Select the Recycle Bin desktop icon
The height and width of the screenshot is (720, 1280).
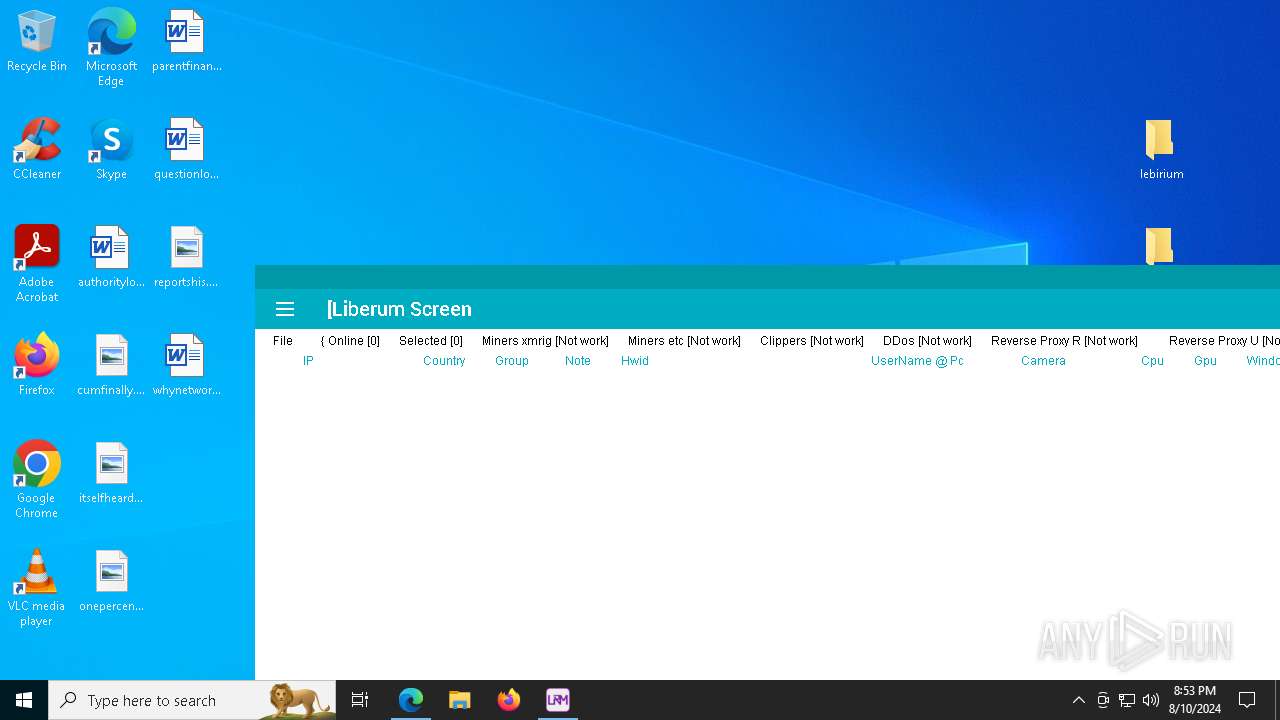tap(37, 42)
